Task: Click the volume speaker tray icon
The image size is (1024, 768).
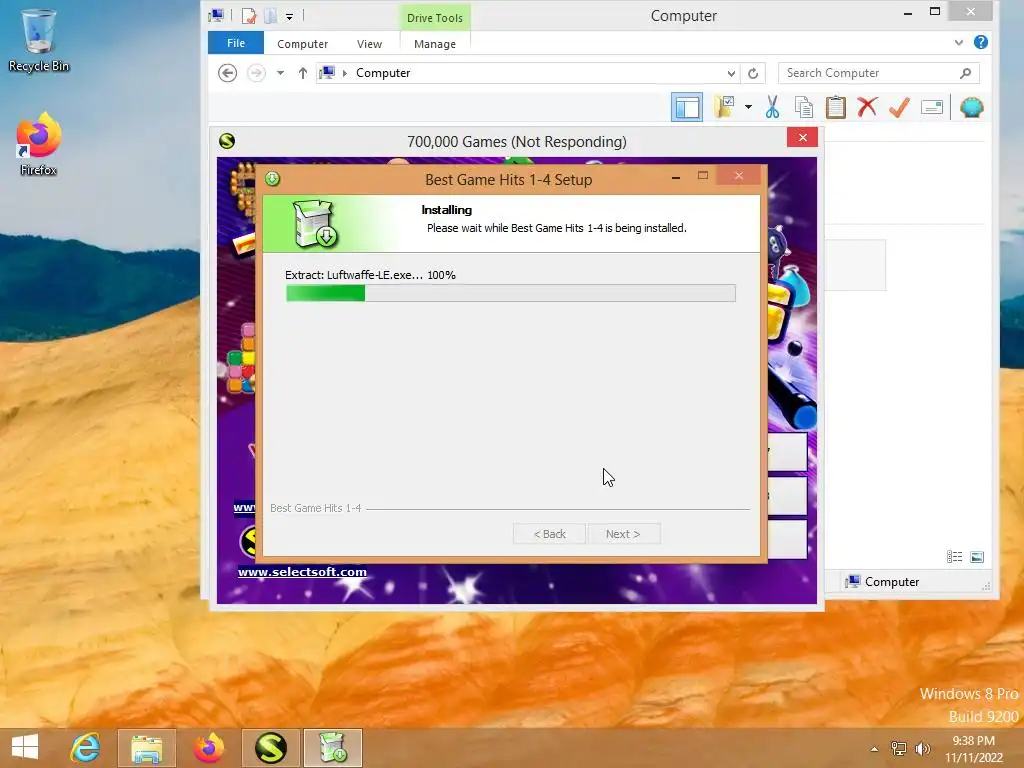Action: point(922,749)
